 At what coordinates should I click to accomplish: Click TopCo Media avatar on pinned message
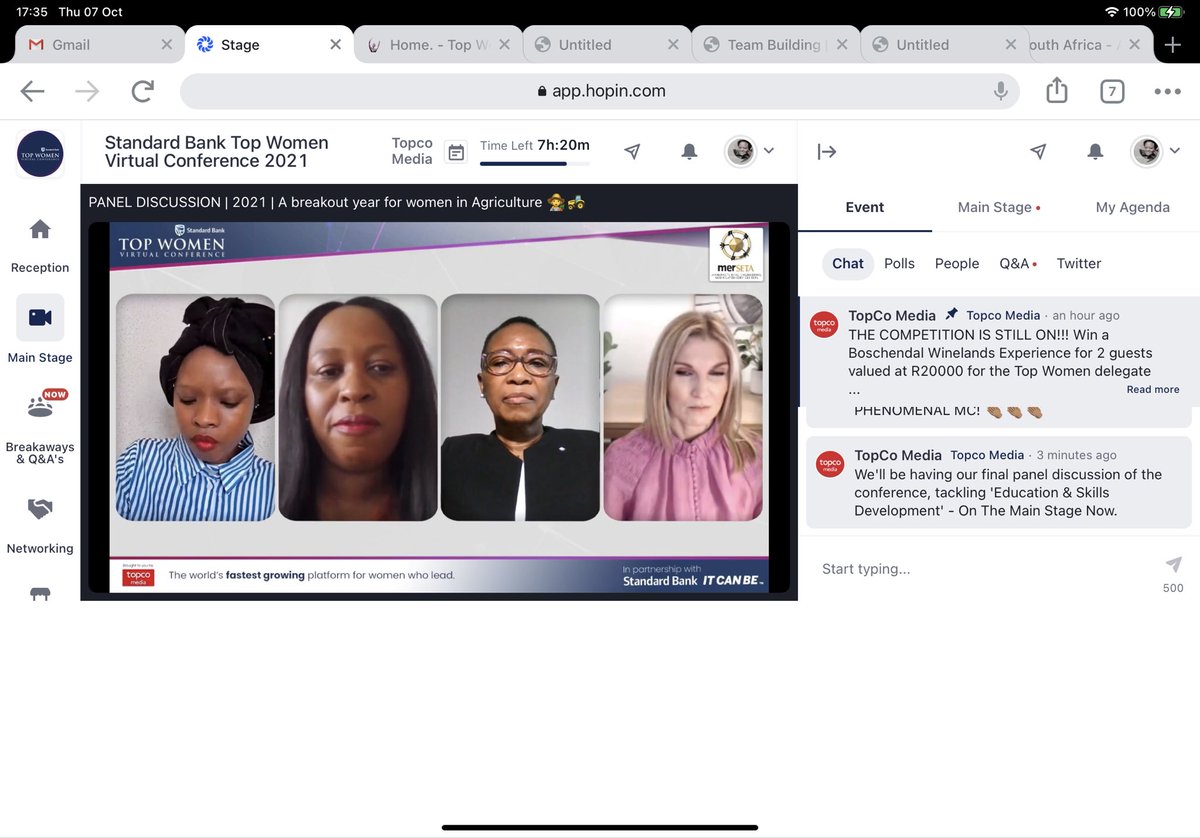(824, 324)
